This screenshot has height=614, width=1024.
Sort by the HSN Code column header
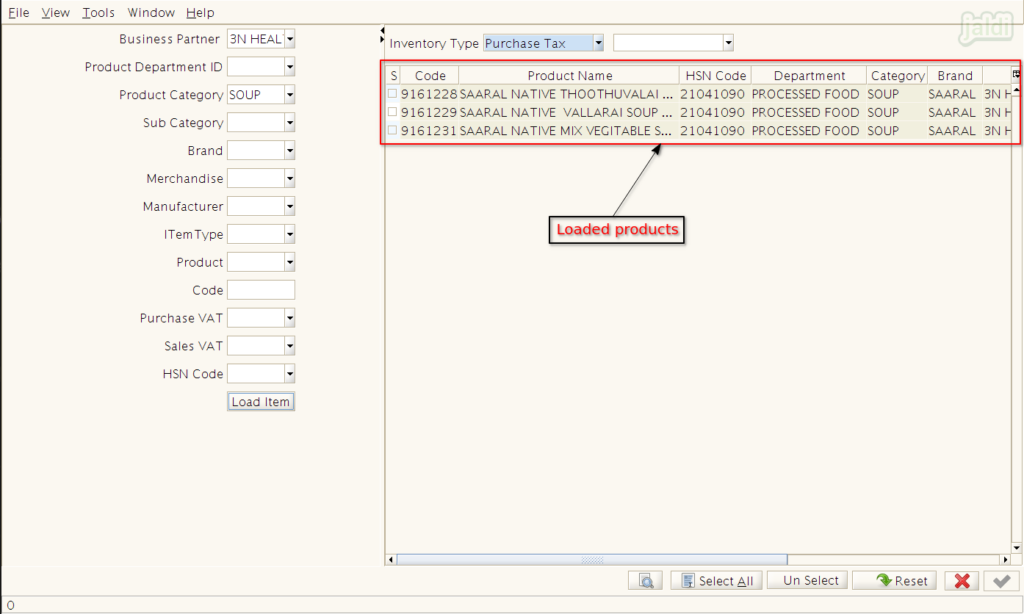tap(715, 75)
